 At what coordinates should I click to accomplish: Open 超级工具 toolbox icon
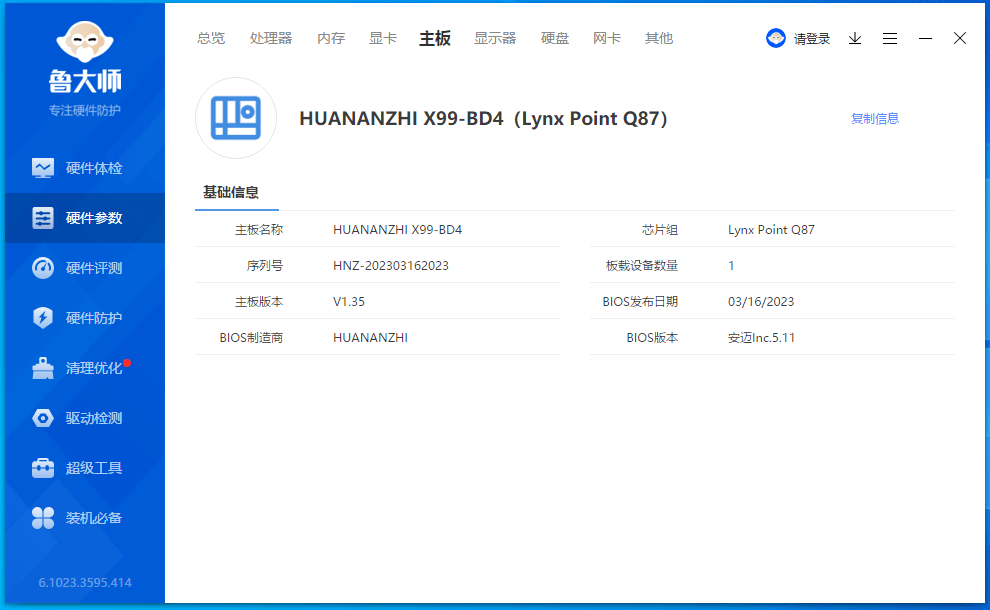click(43, 468)
